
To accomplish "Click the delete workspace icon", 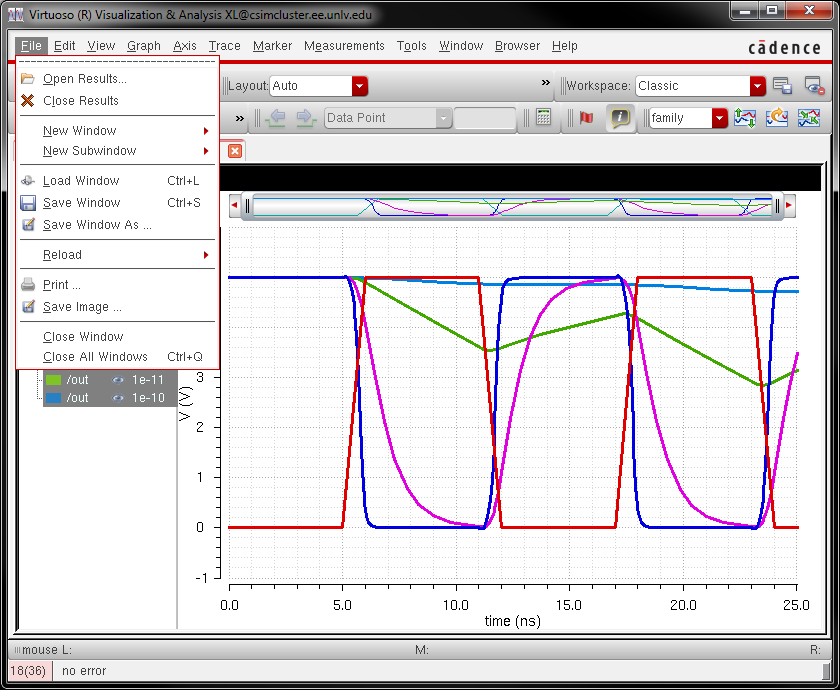I will click(x=812, y=86).
